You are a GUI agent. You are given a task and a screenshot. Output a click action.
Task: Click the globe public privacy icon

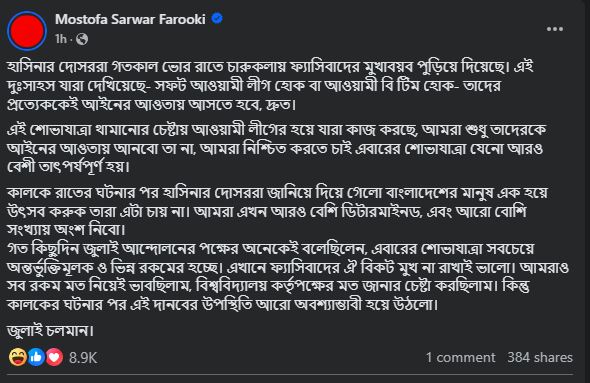click(82, 39)
